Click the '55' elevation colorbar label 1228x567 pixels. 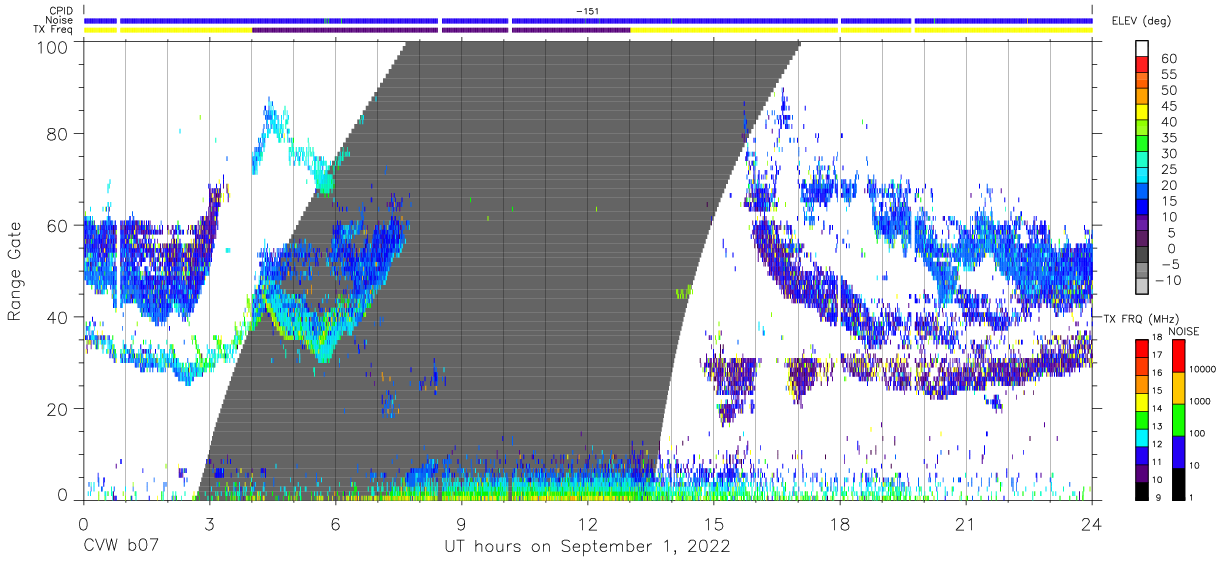click(x=1168, y=75)
